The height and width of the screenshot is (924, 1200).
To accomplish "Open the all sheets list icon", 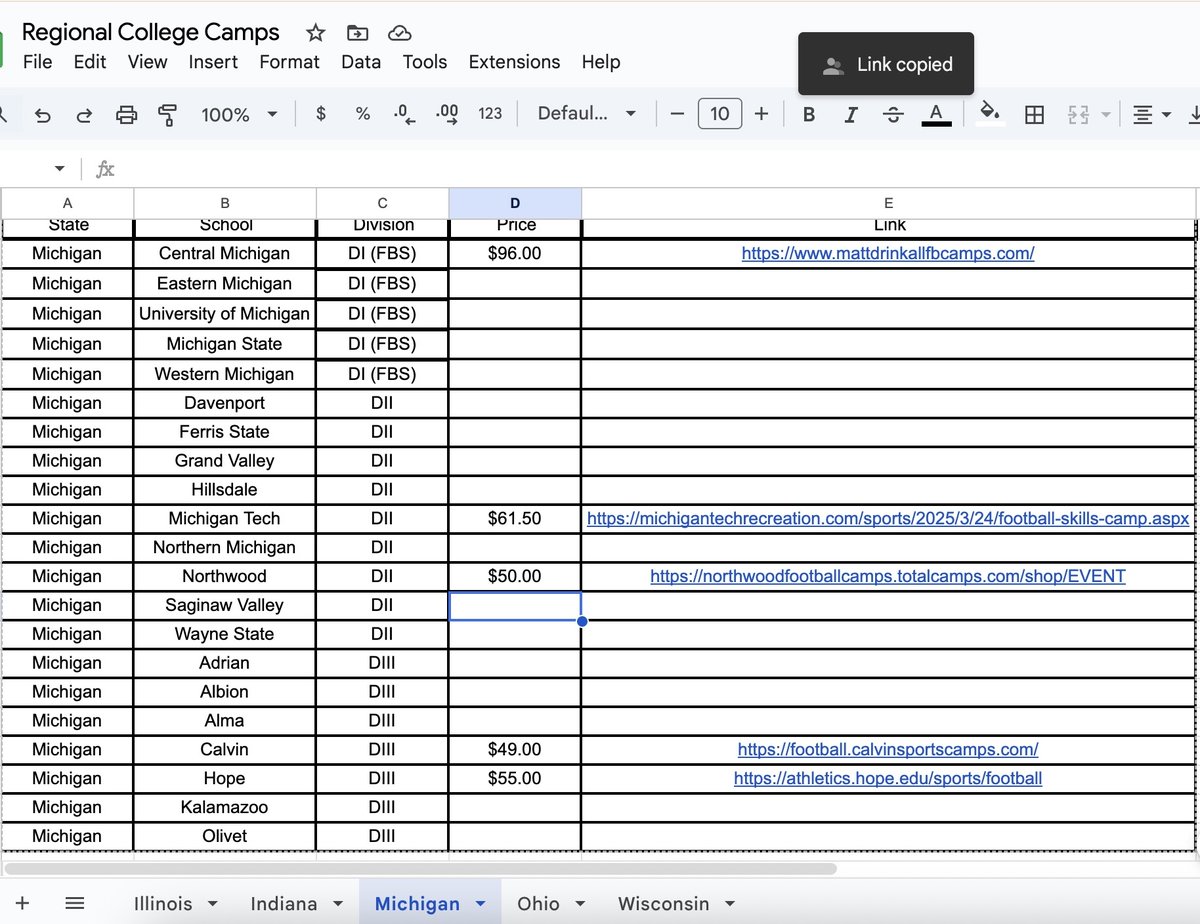I will point(74,903).
